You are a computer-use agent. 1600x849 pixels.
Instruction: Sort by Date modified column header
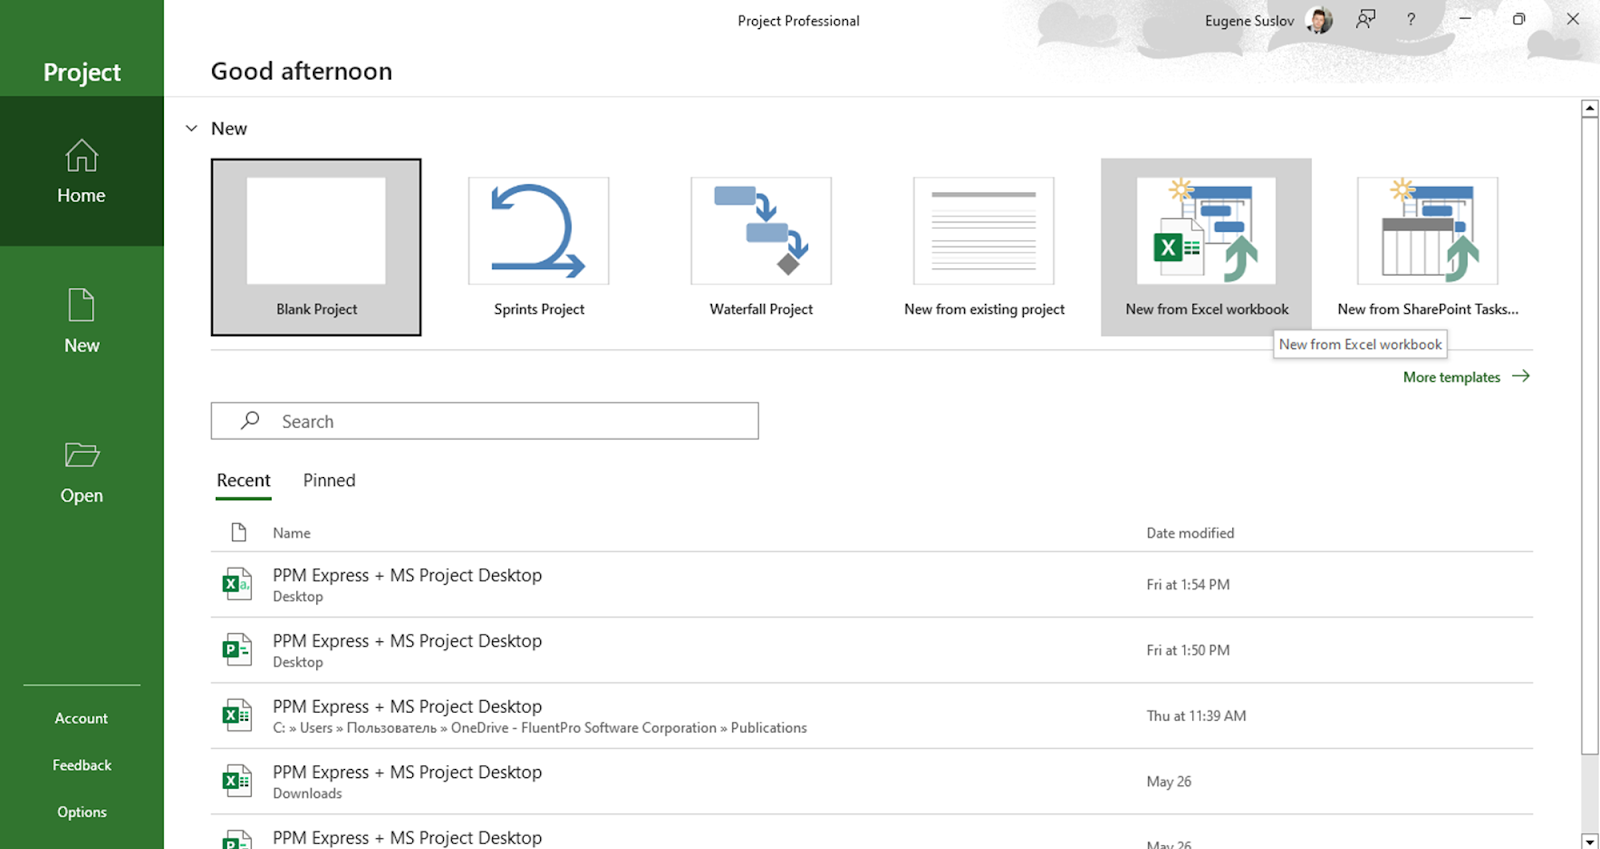point(1190,533)
